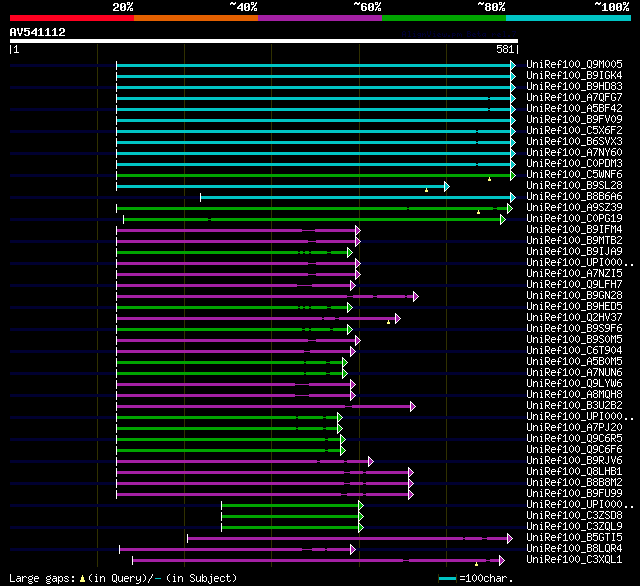Select the UniRef100_B8B8M2 label
The height and width of the screenshot is (586, 640).
coord(574,483)
